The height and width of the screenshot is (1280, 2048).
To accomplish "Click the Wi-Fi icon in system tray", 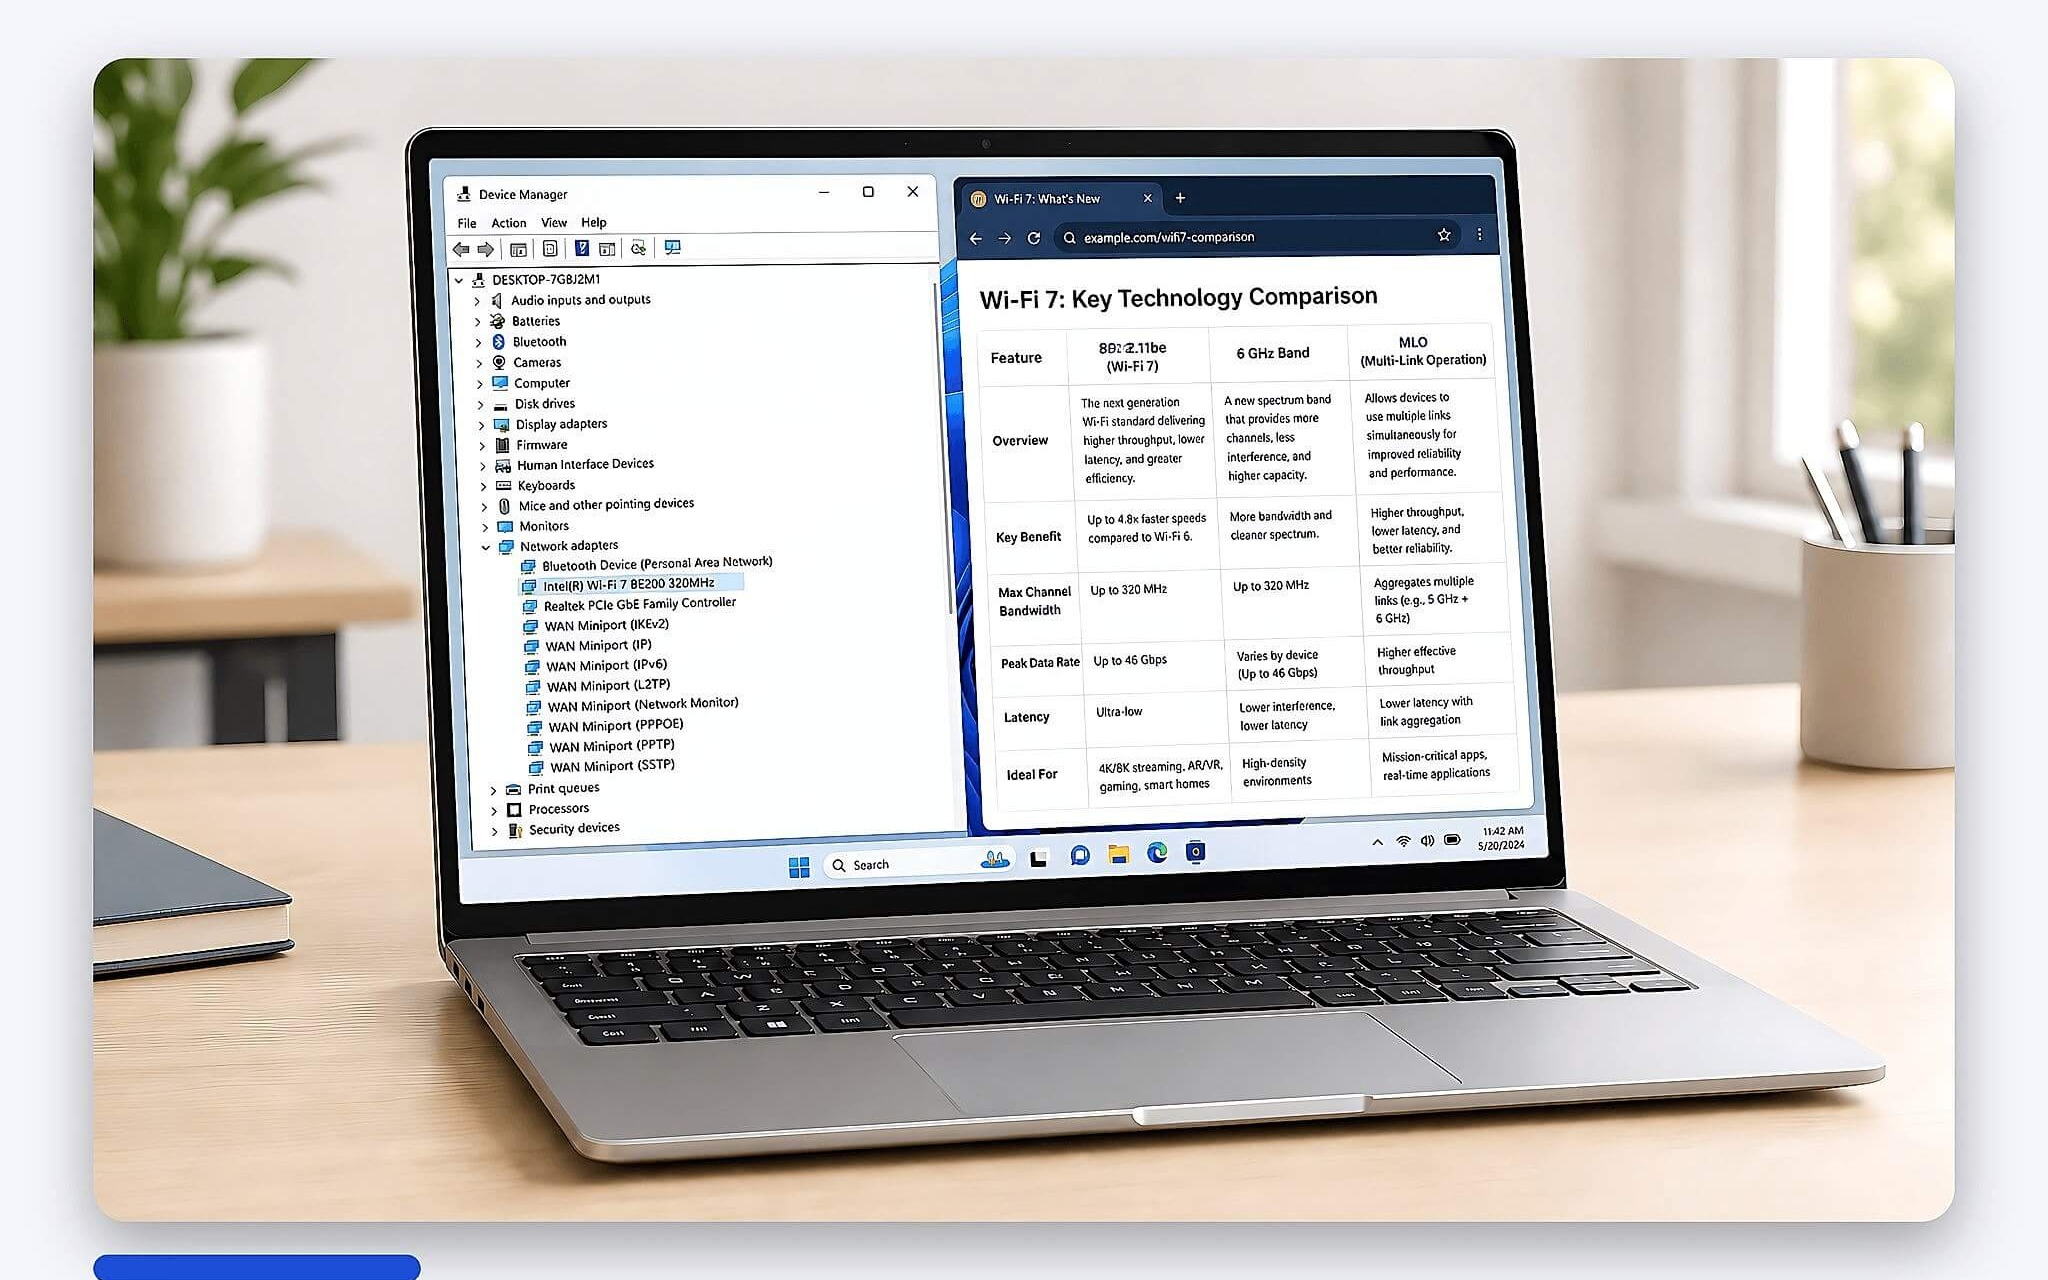I will pyautogui.click(x=1403, y=841).
